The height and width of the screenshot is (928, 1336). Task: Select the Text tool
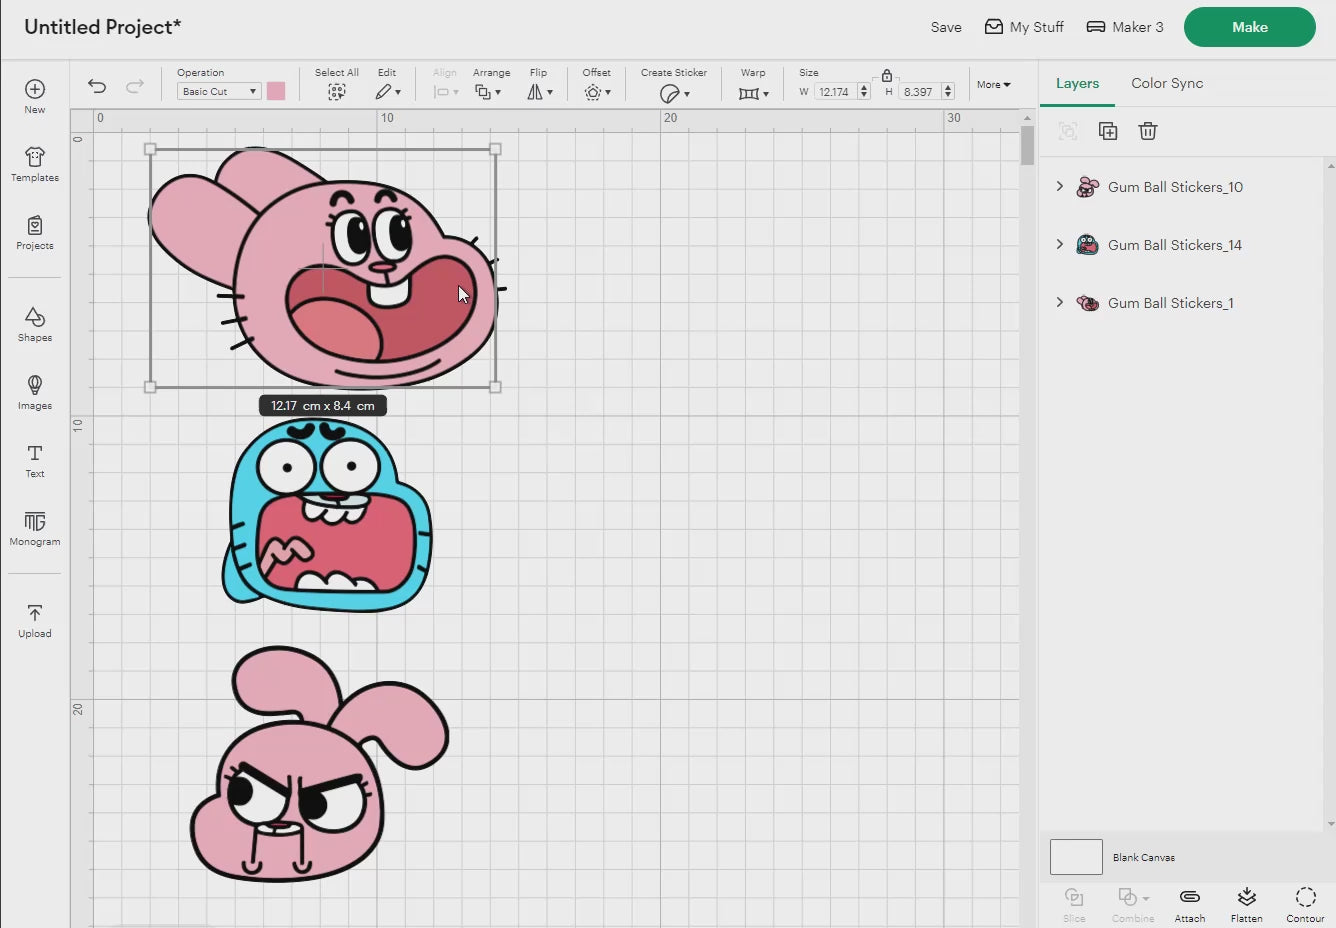click(x=35, y=460)
